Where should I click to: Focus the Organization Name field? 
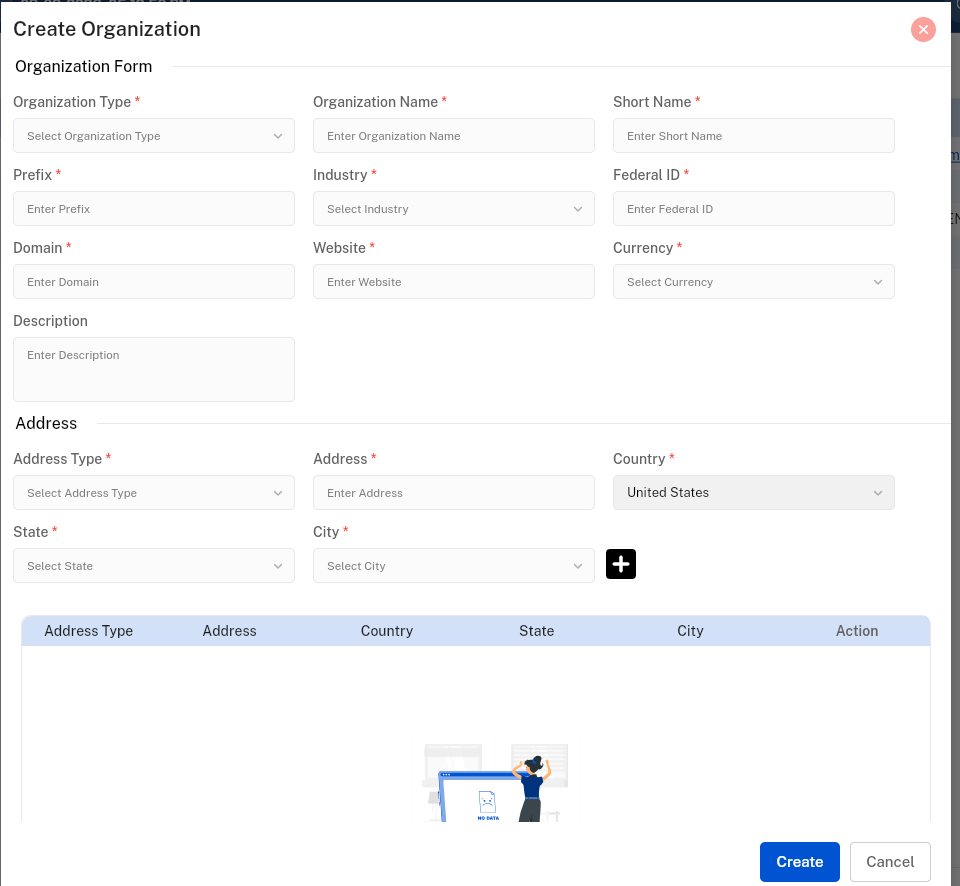(x=454, y=136)
